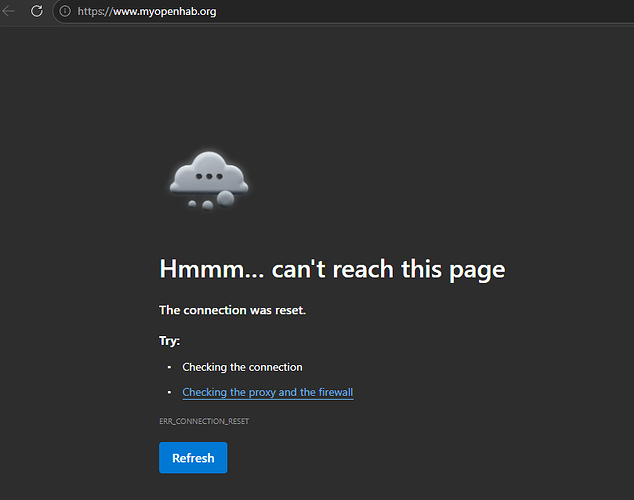The width and height of the screenshot is (634, 500).
Task: Select the 'Checking the connection' list item text
Action: 242,367
